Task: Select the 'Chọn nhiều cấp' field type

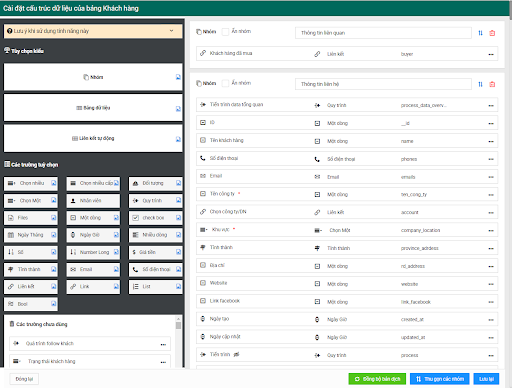Action: (x=93, y=183)
